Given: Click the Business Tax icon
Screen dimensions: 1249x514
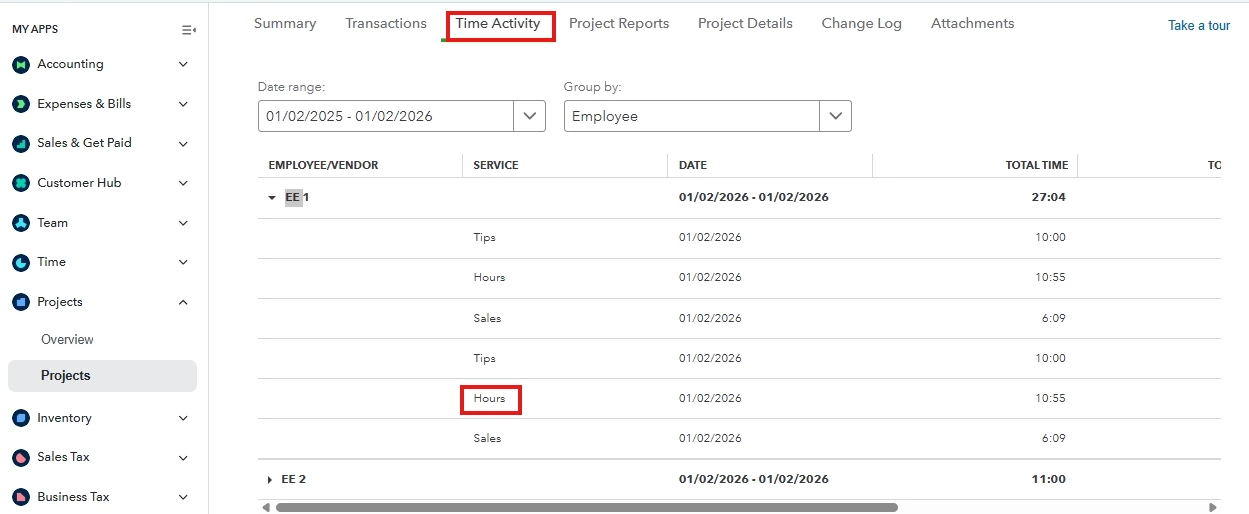Looking at the screenshot, I should [x=21, y=497].
